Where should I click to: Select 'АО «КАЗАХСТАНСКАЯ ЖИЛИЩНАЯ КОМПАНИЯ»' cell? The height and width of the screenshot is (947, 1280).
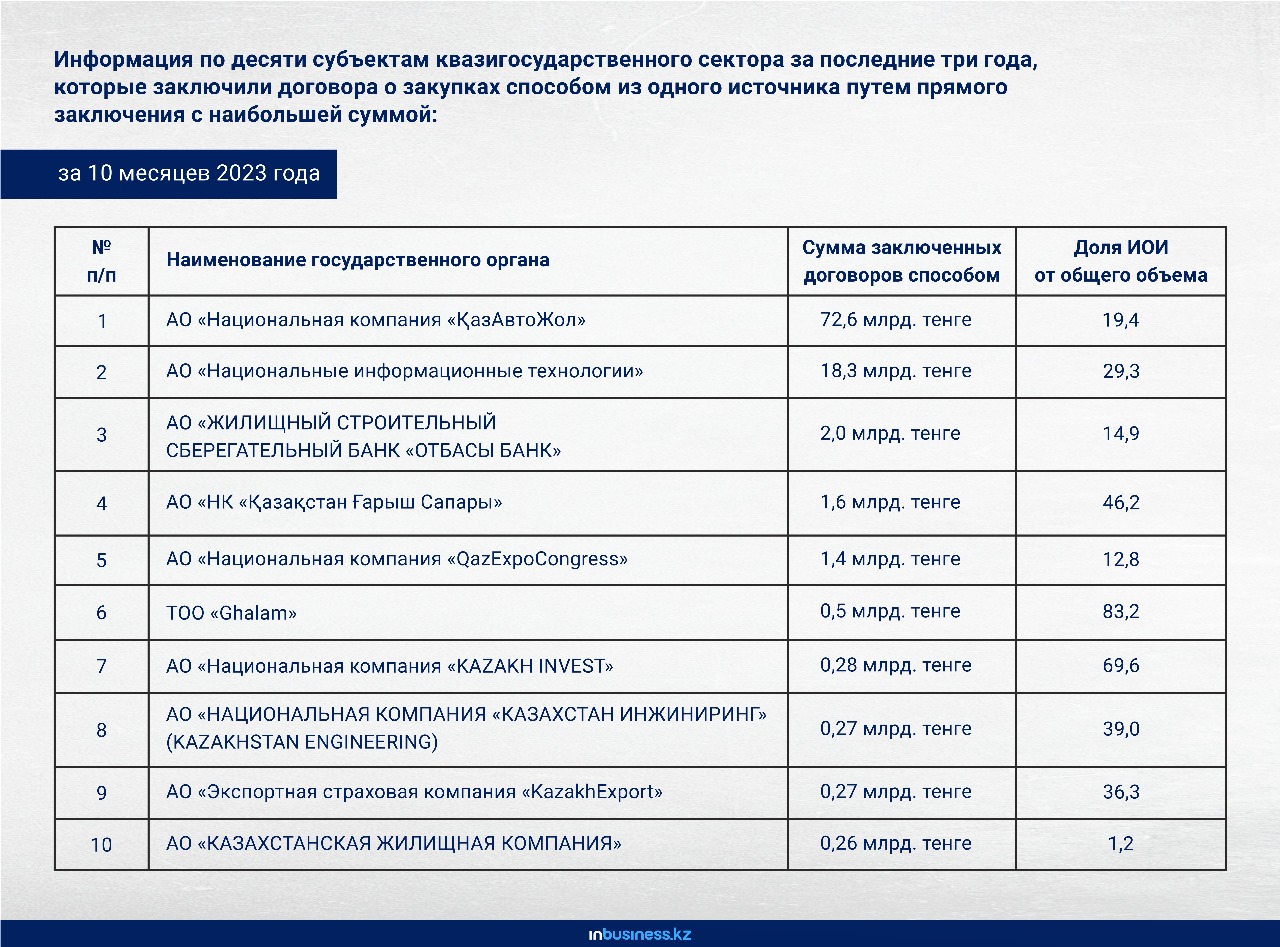[x=468, y=844]
